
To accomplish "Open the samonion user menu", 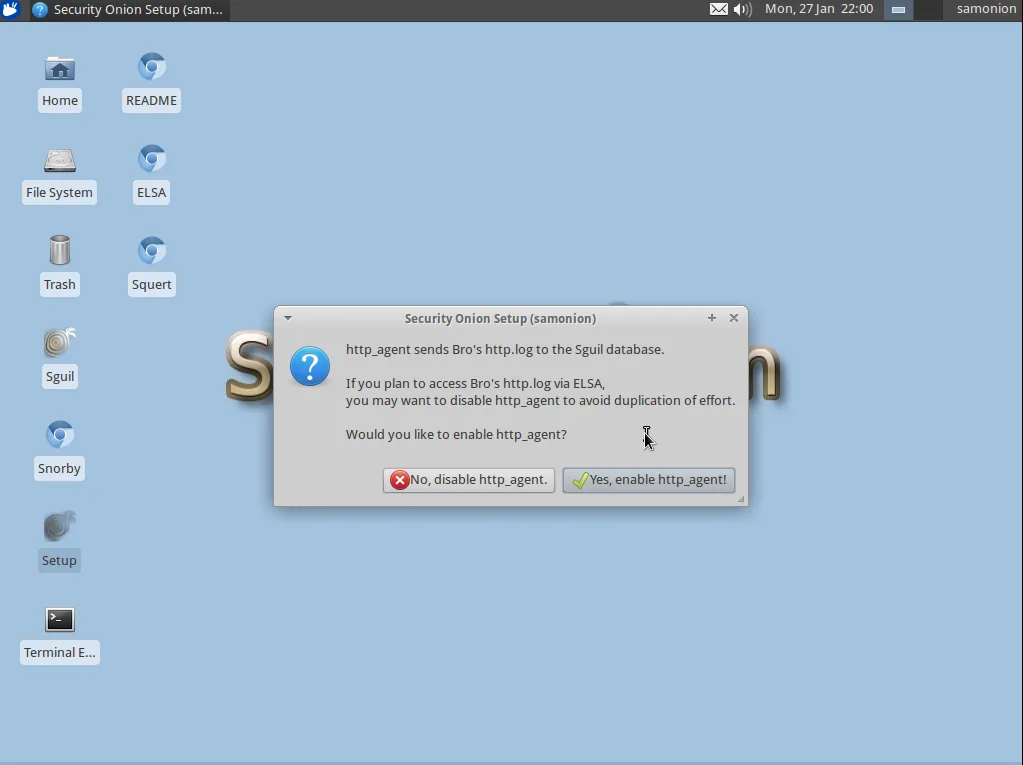I will (986, 9).
